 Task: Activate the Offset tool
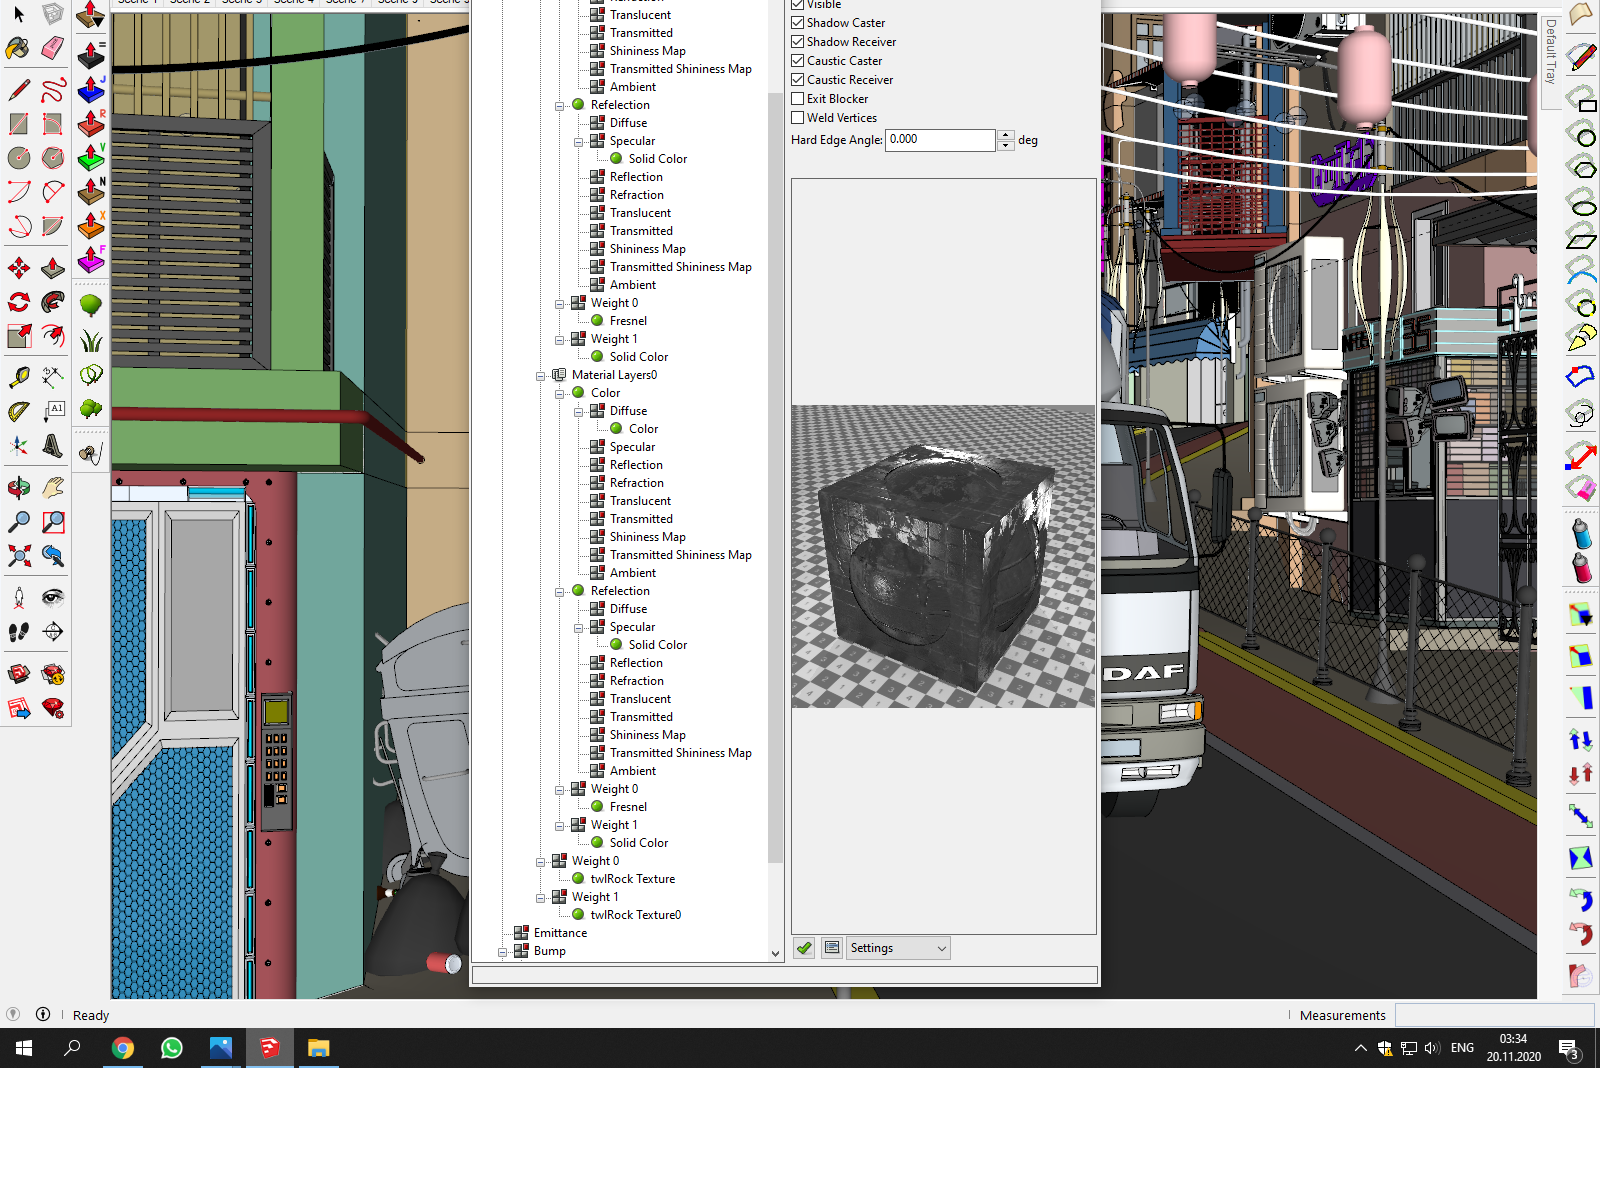53,336
